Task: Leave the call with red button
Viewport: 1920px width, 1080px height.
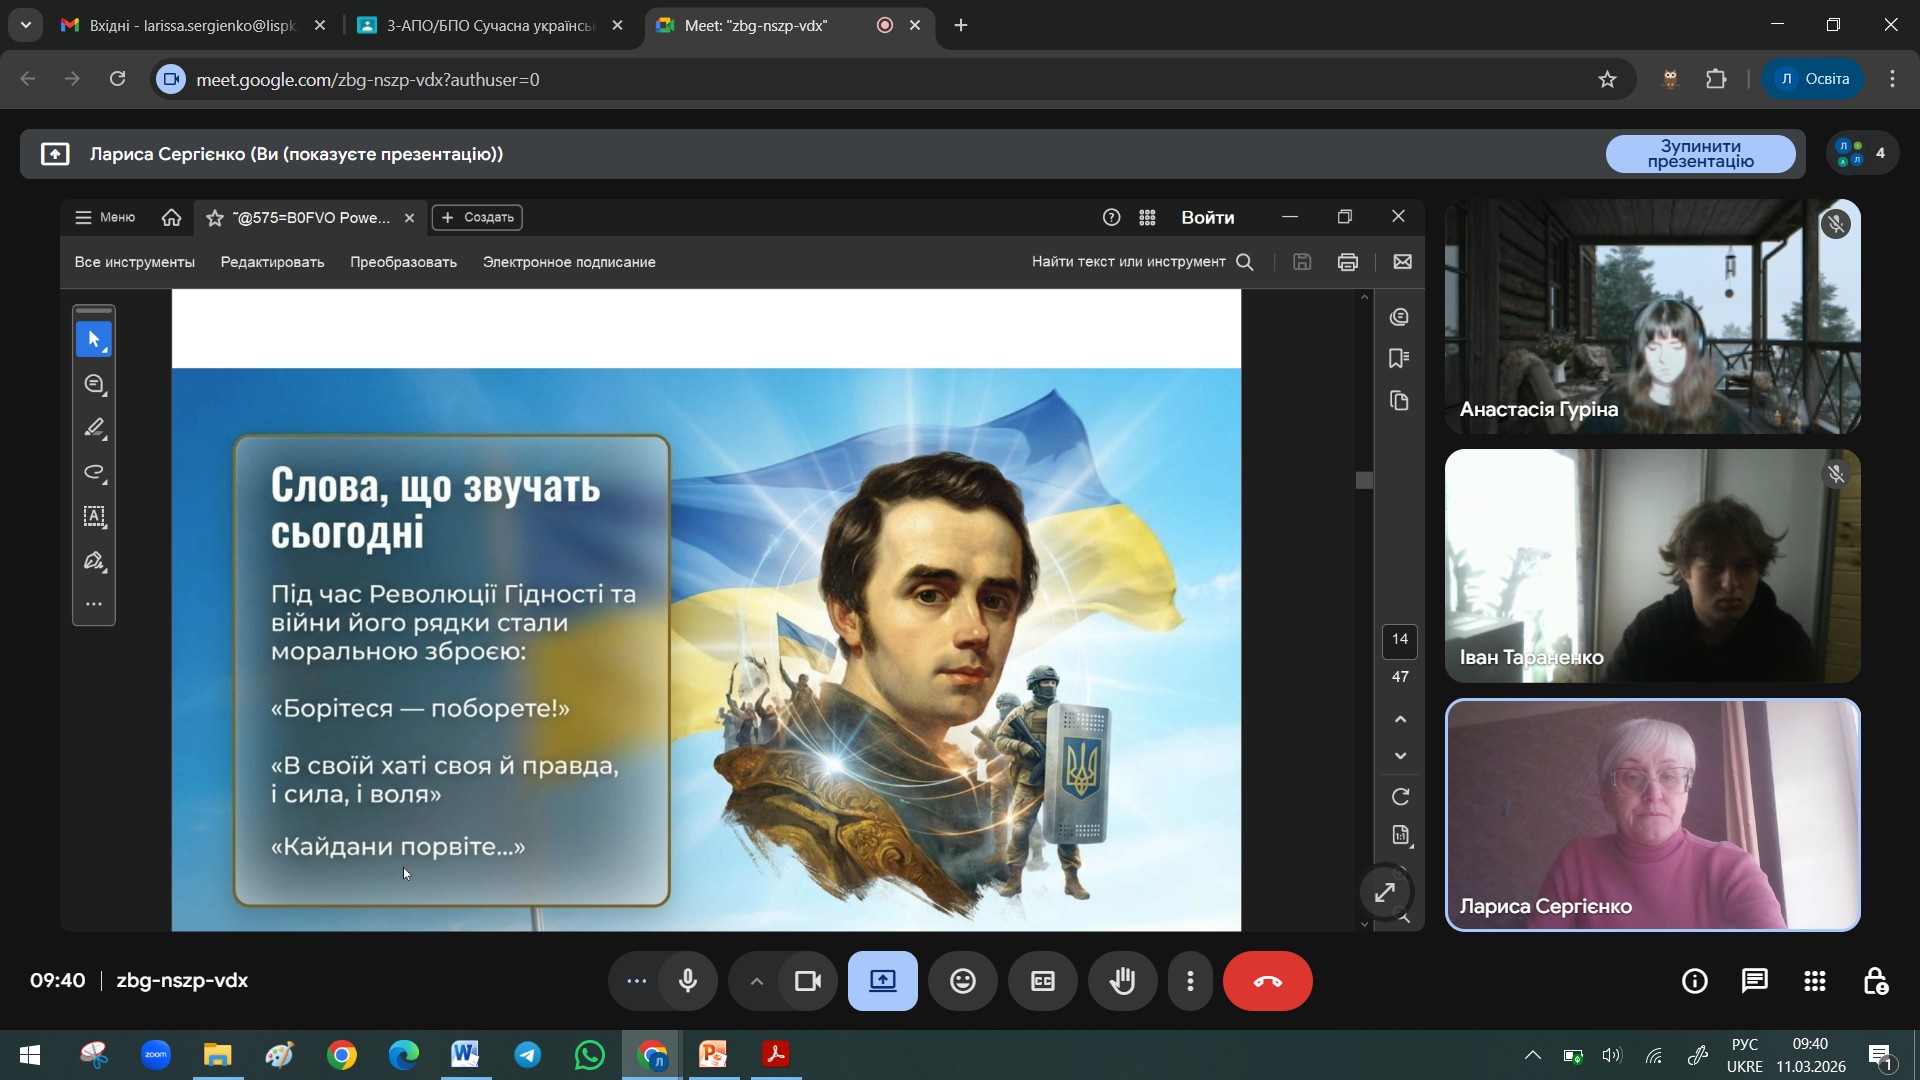Action: tap(1267, 981)
